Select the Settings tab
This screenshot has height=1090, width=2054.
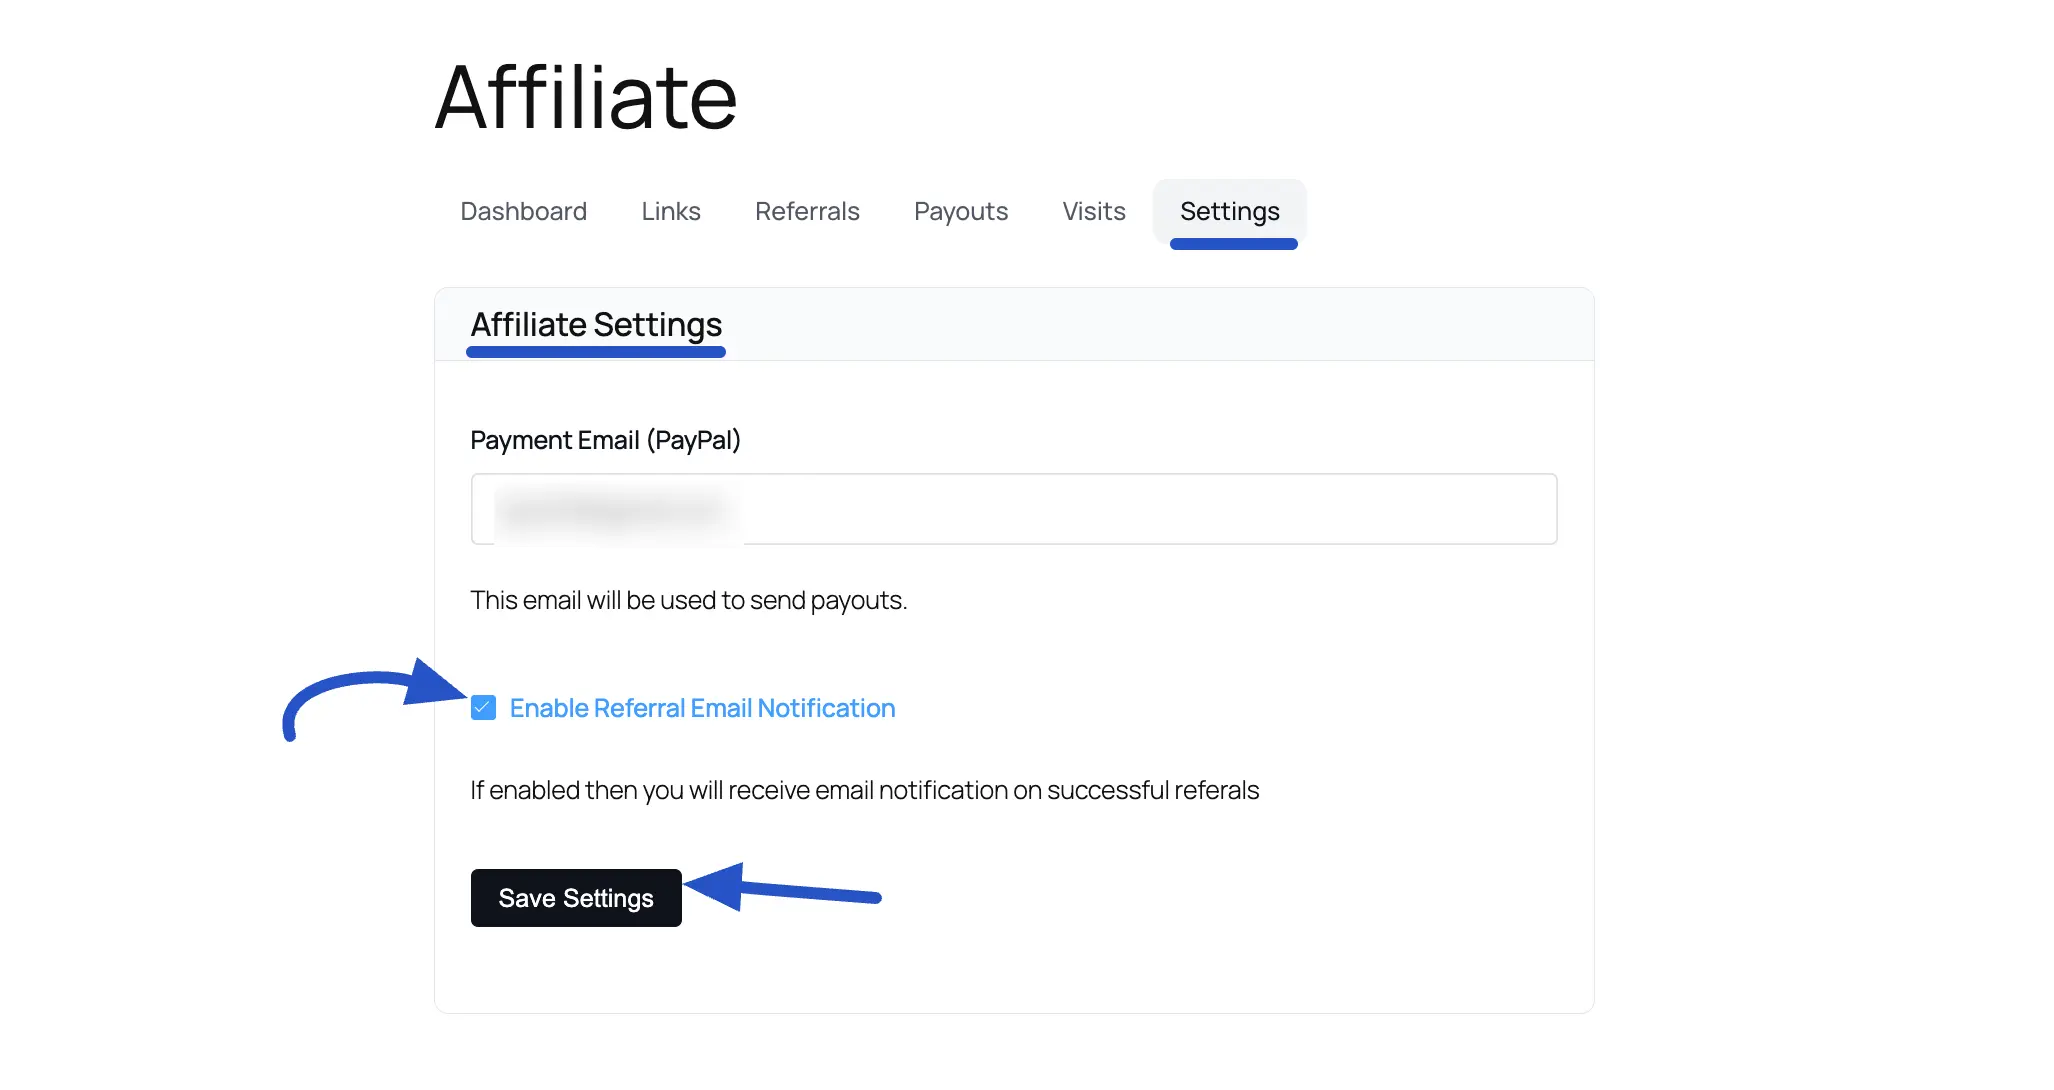tap(1229, 211)
